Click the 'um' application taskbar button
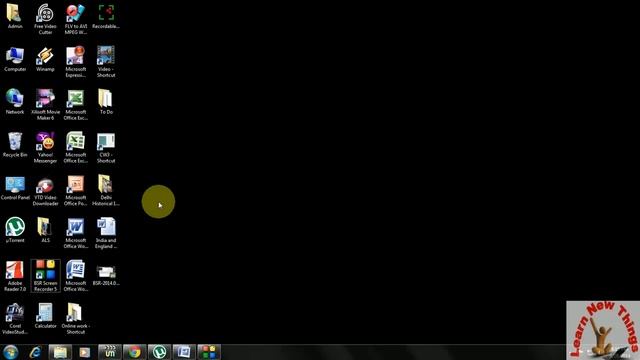This screenshot has width=640, height=360. pyautogui.click(x=110, y=352)
